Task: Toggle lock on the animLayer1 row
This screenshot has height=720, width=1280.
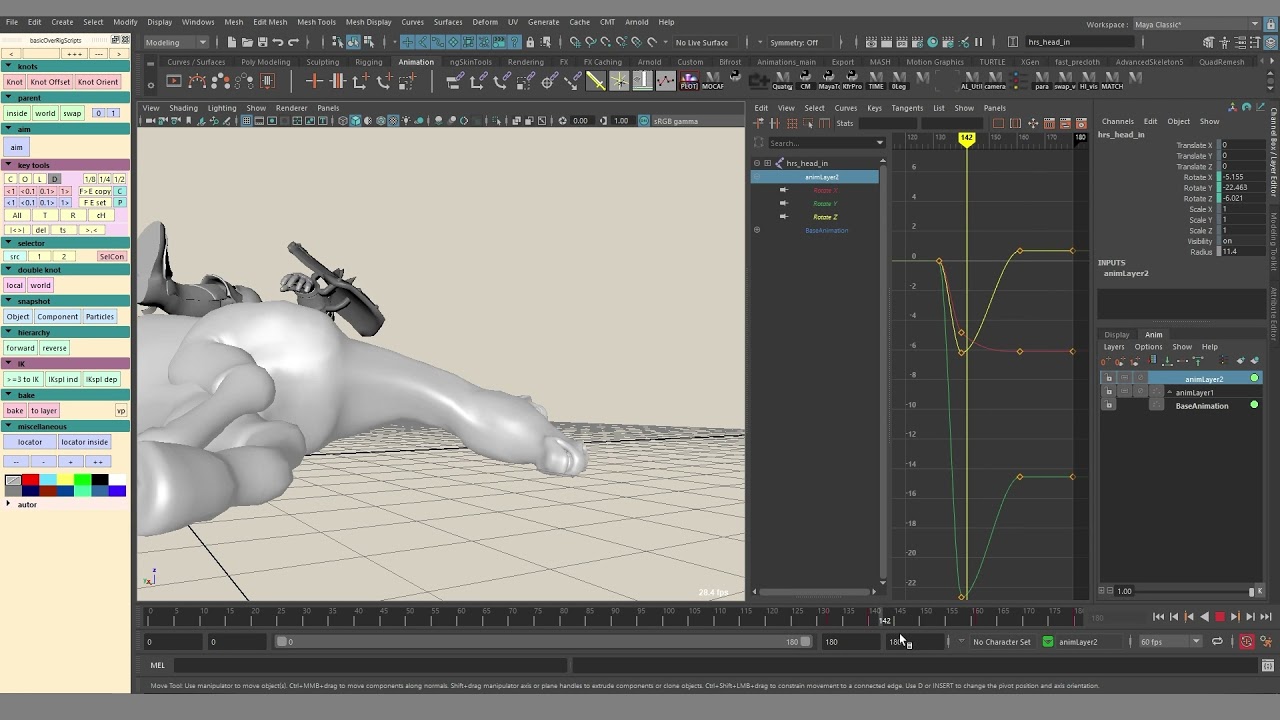Action: coord(1108,392)
